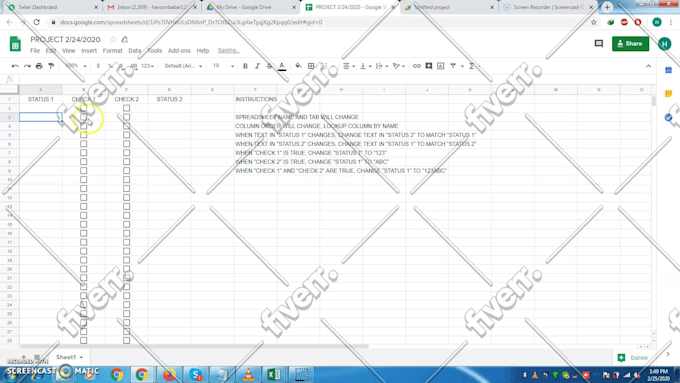
Task: Create a filter with funnel icon
Action: coord(453,66)
